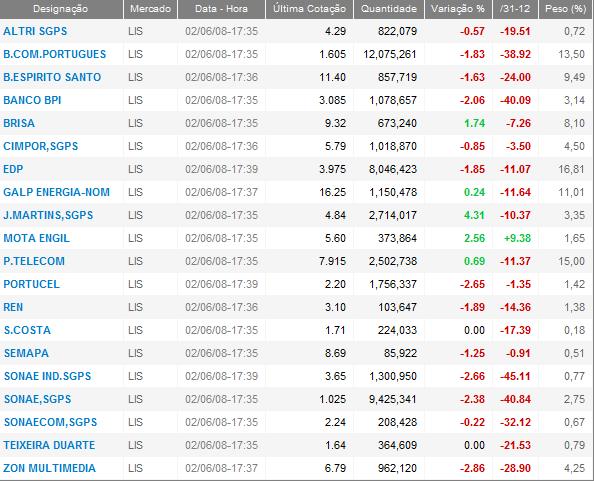Select the 0,18 weight value
This screenshot has height=482, width=594.
(x=574, y=330)
